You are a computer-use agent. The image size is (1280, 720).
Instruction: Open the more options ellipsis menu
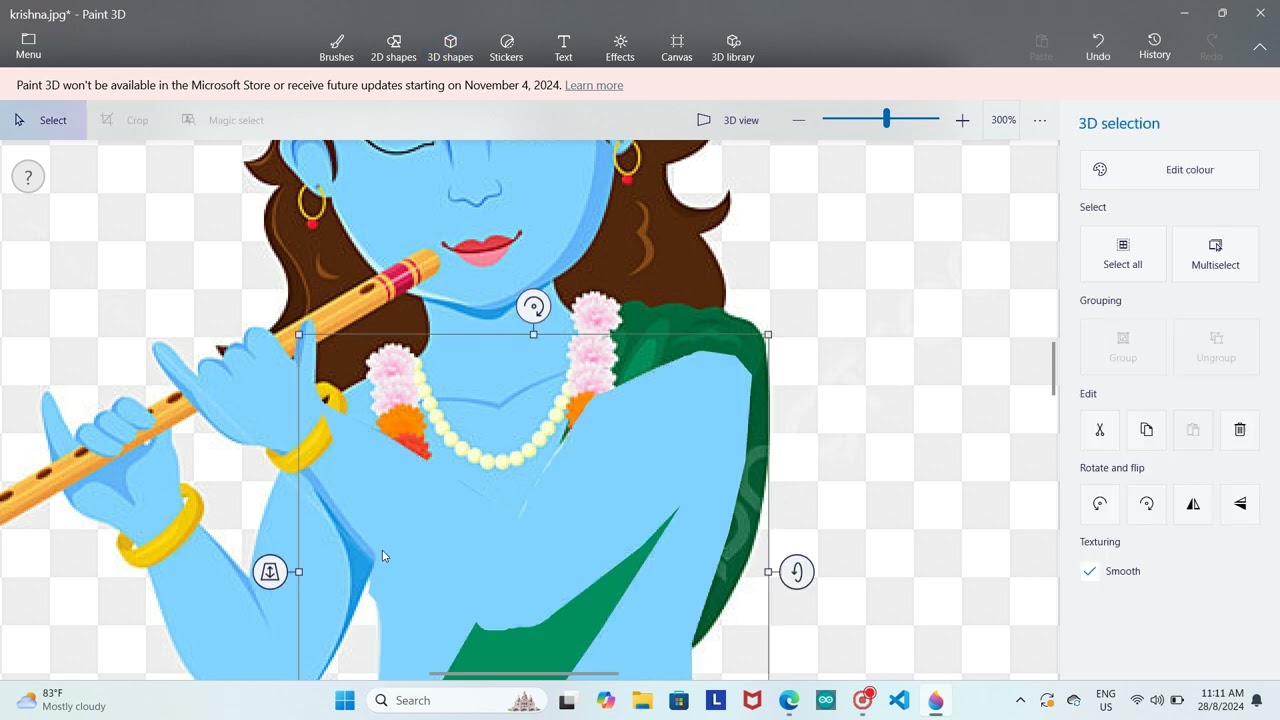[1040, 120]
